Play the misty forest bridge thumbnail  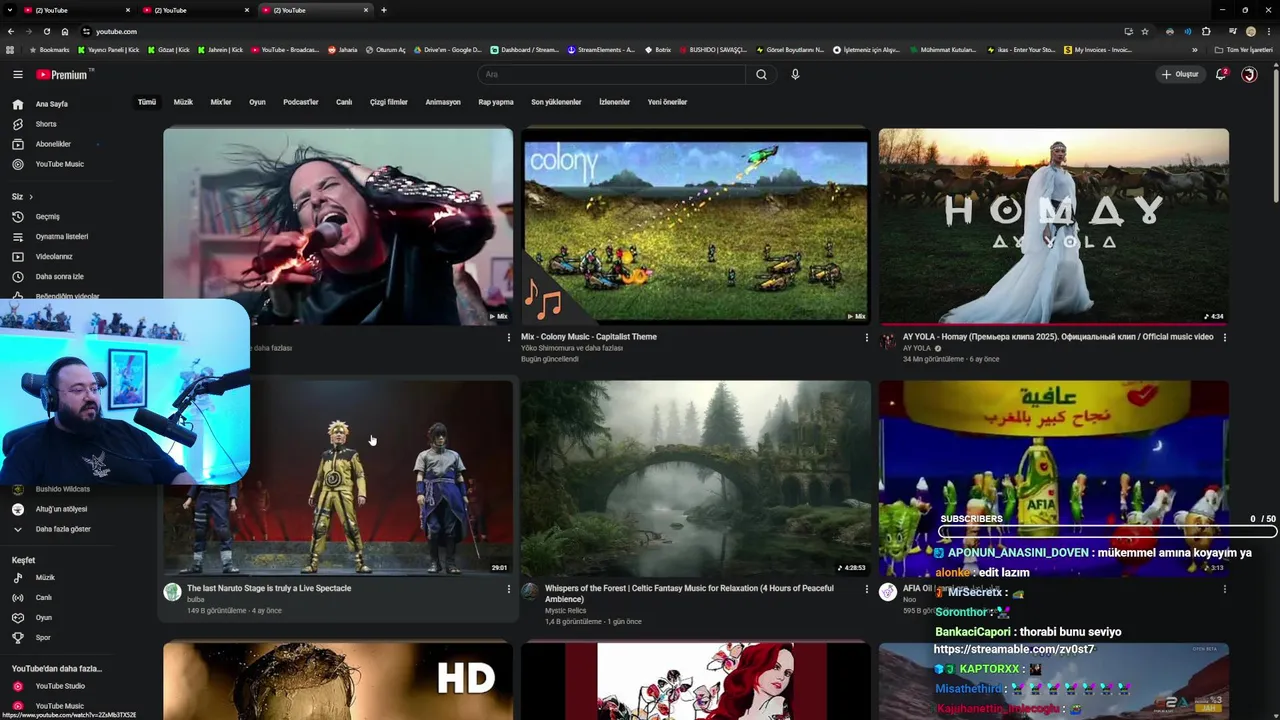pyautogui.click(x=695, y=478)
